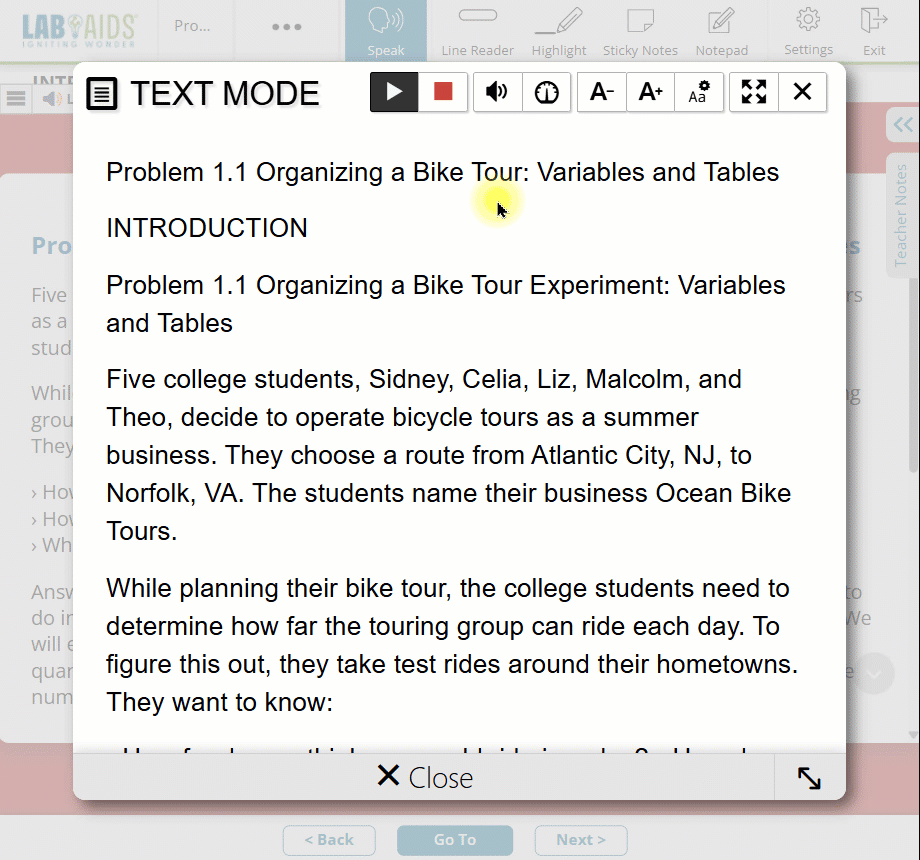Screen dimensions: 920x860
Task: Stop reading with the red stop button
Action: pos(443,92)
